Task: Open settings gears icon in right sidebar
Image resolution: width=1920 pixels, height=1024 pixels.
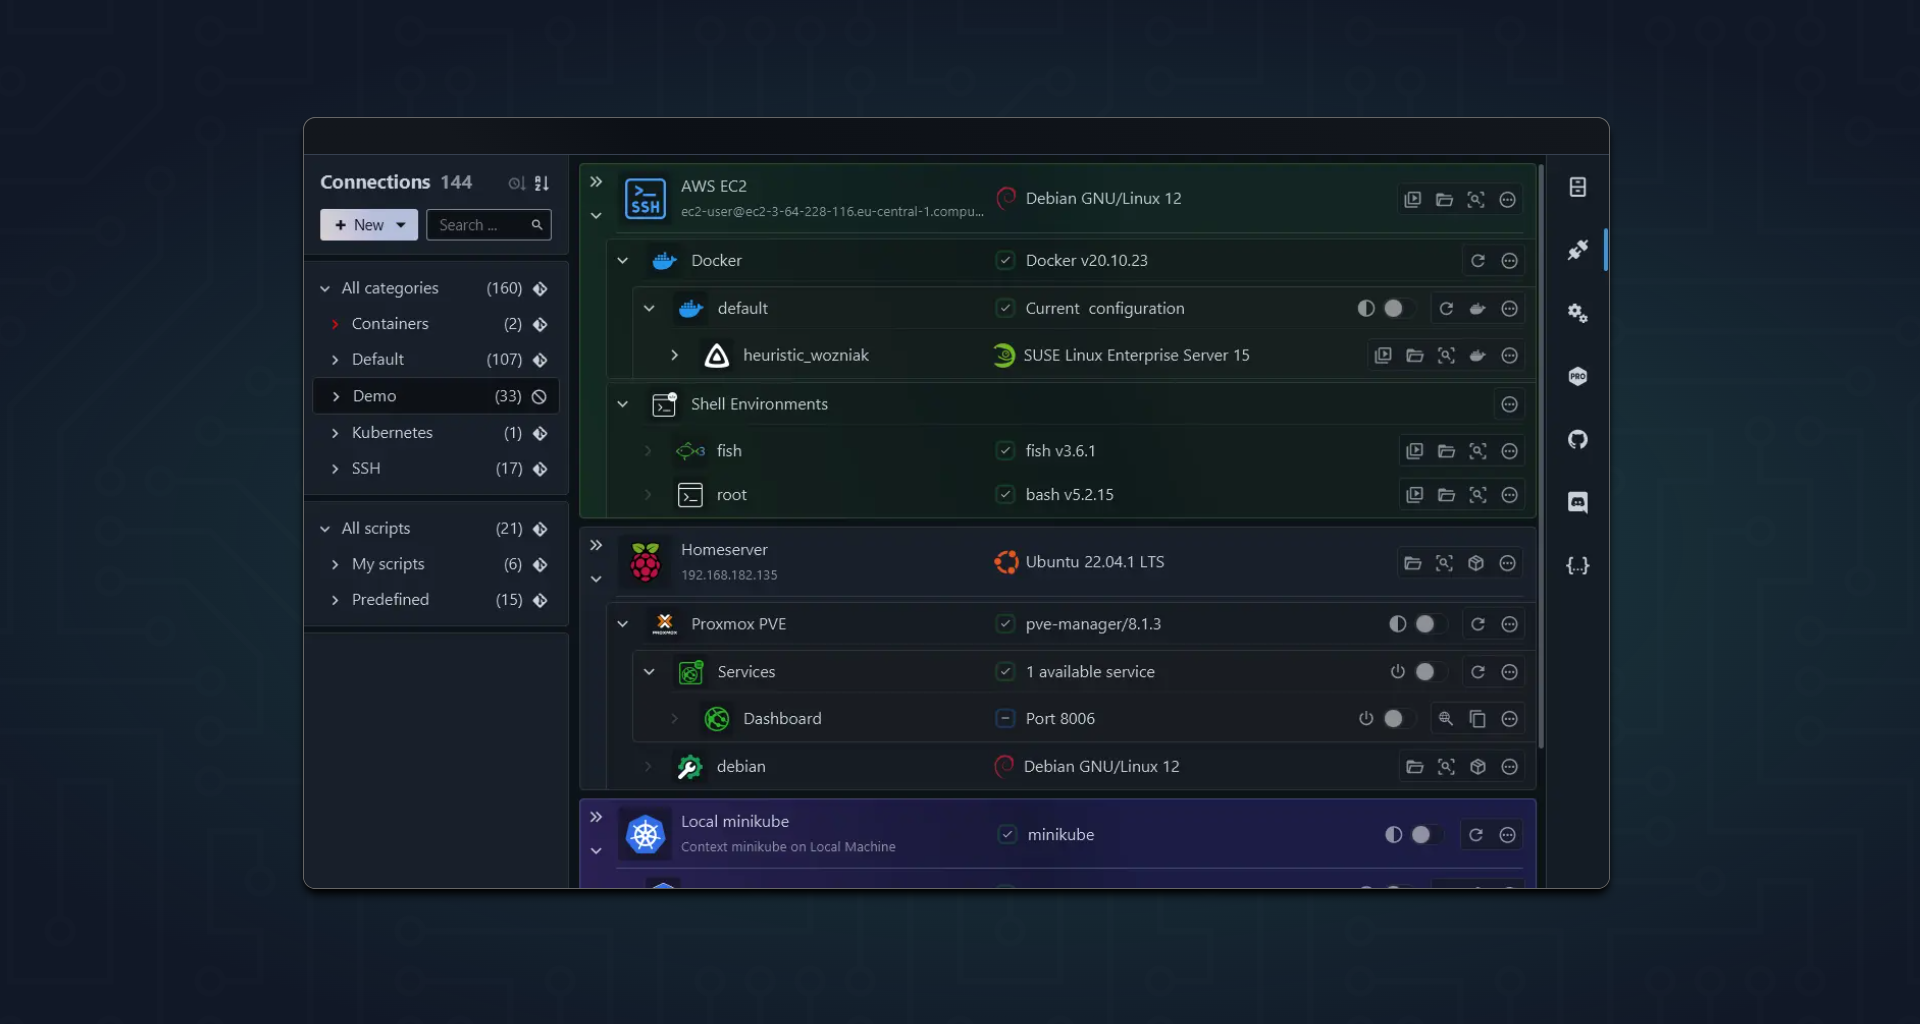Action: point(1577,313)
